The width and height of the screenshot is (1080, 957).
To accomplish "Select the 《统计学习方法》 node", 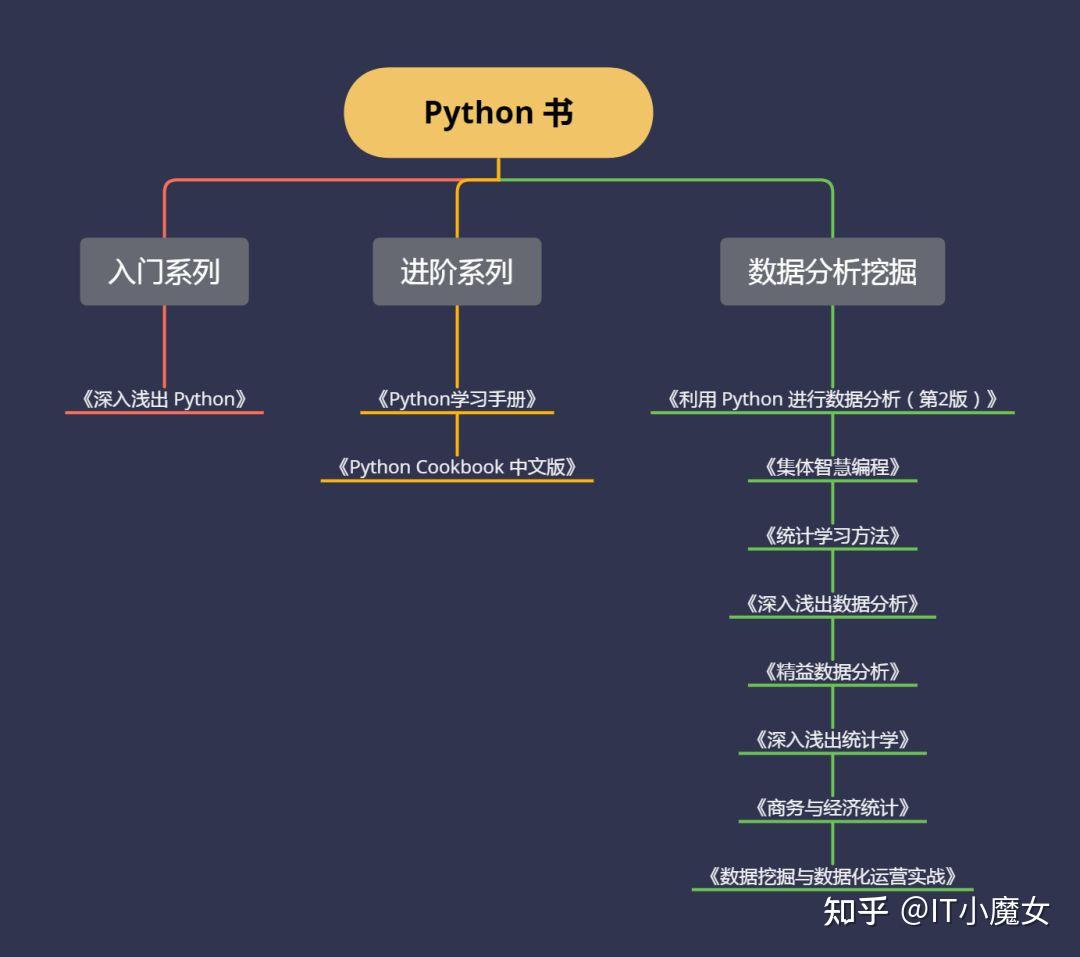I will [833, 533].
